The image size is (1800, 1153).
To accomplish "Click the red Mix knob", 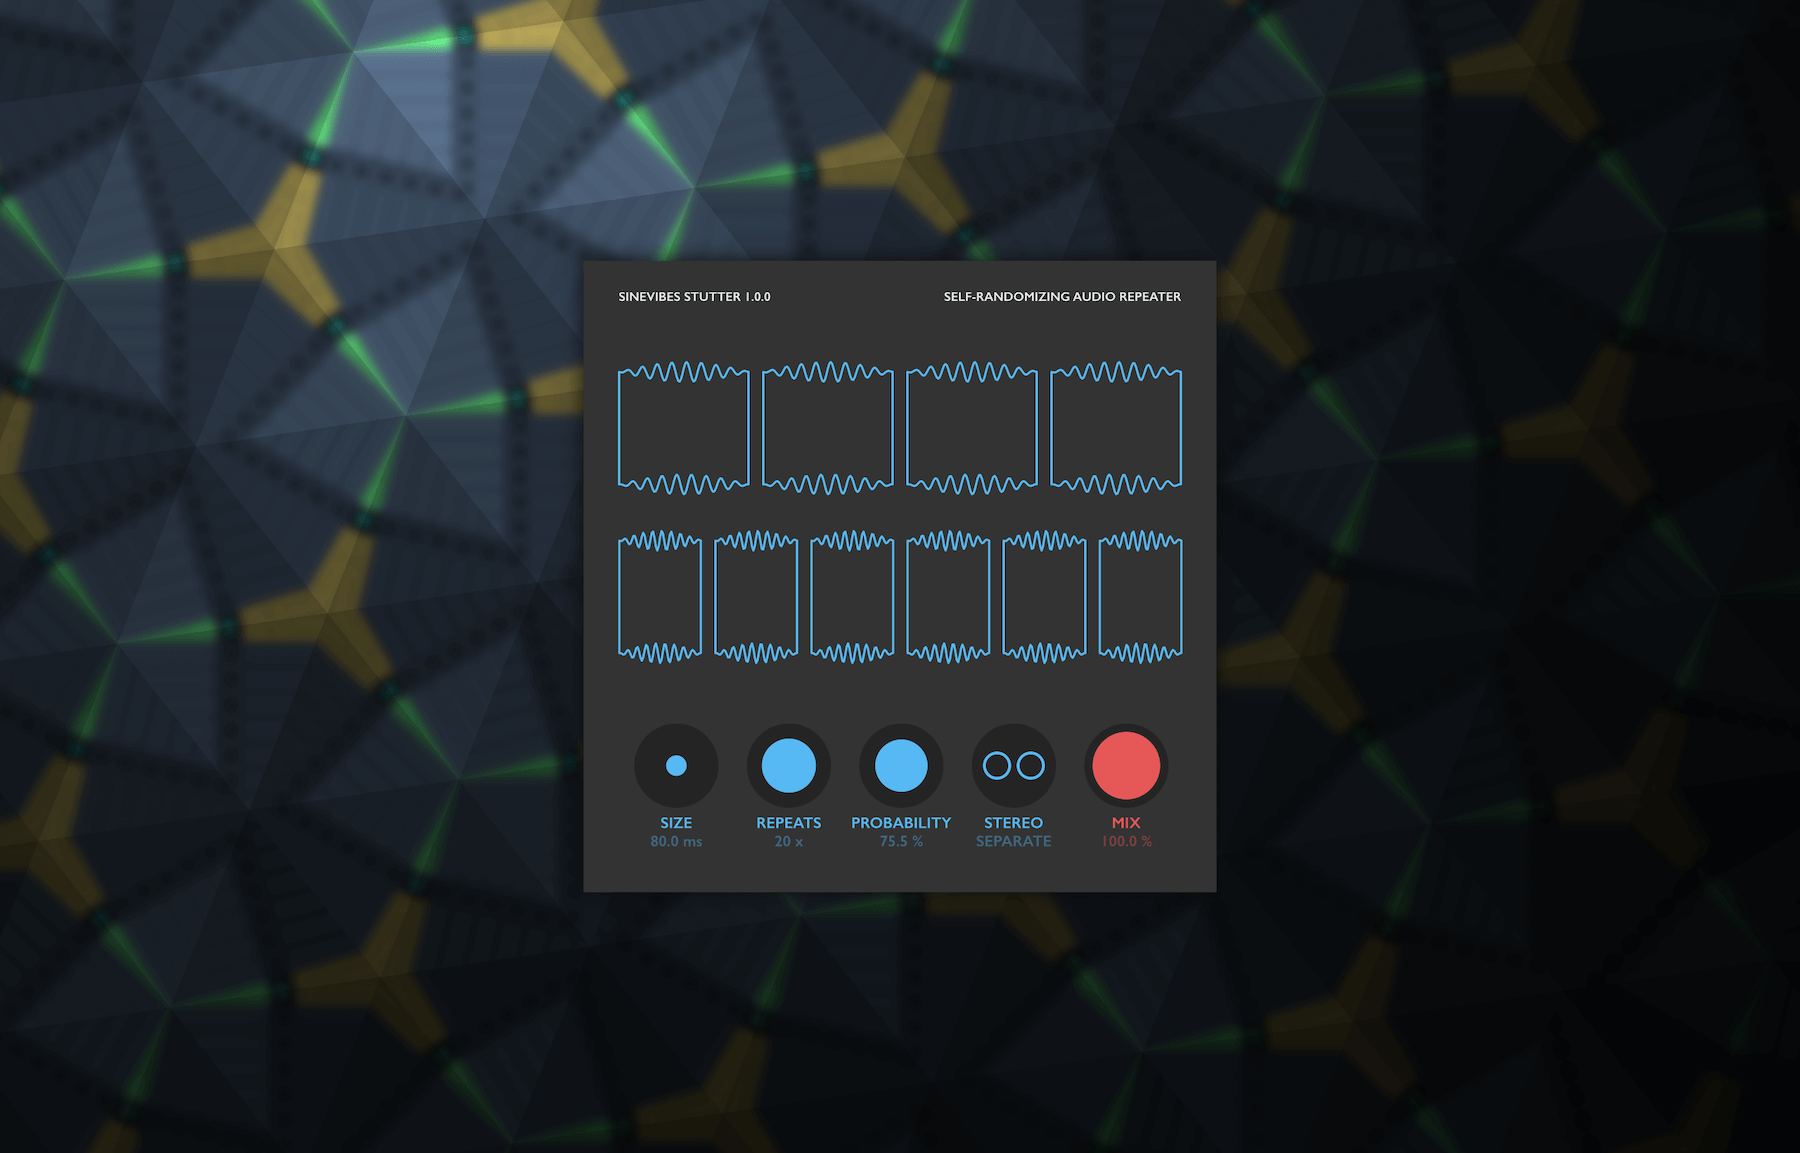I will (1126, 766).
